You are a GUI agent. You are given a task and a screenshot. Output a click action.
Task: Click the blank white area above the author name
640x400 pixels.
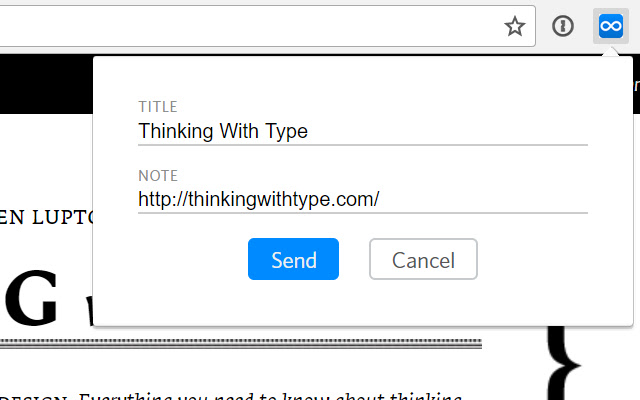[x=45, y=160]
